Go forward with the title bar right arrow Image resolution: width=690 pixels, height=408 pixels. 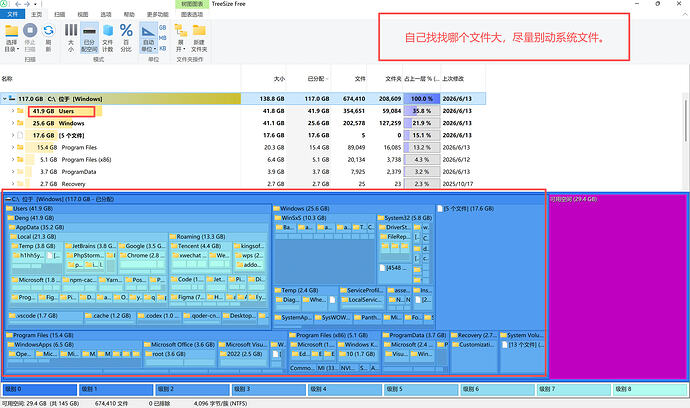(27, 4)
